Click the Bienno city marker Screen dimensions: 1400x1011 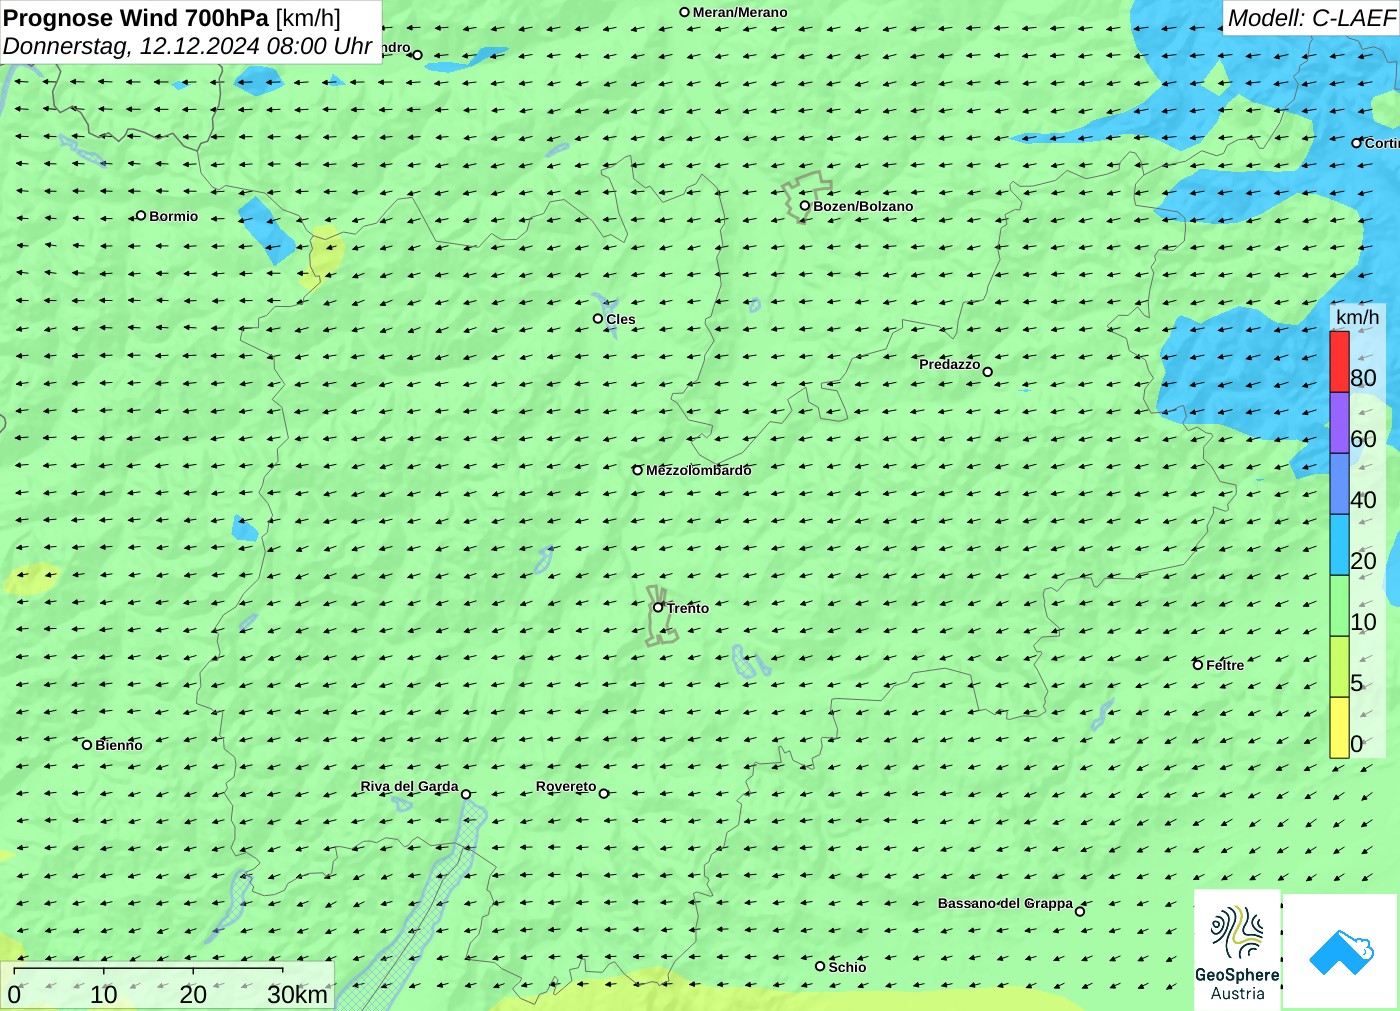(87, 745)
